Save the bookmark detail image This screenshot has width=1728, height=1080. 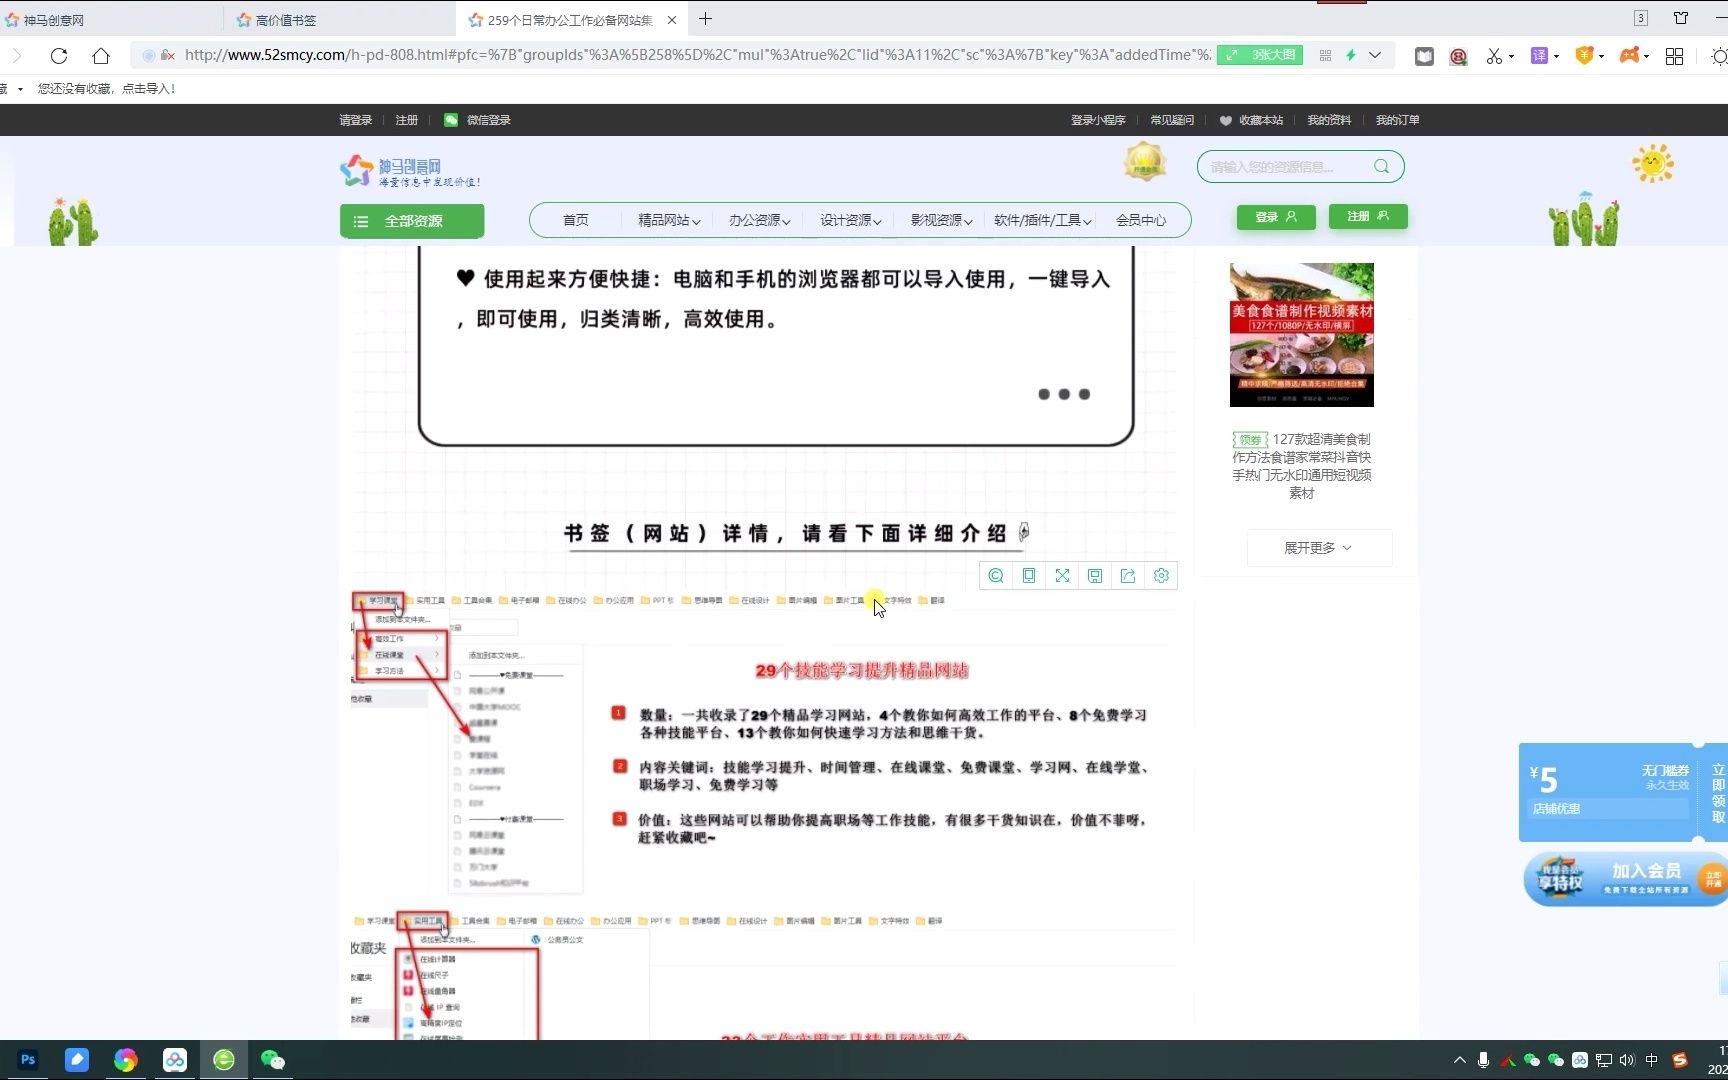[x=1095, y=575]
